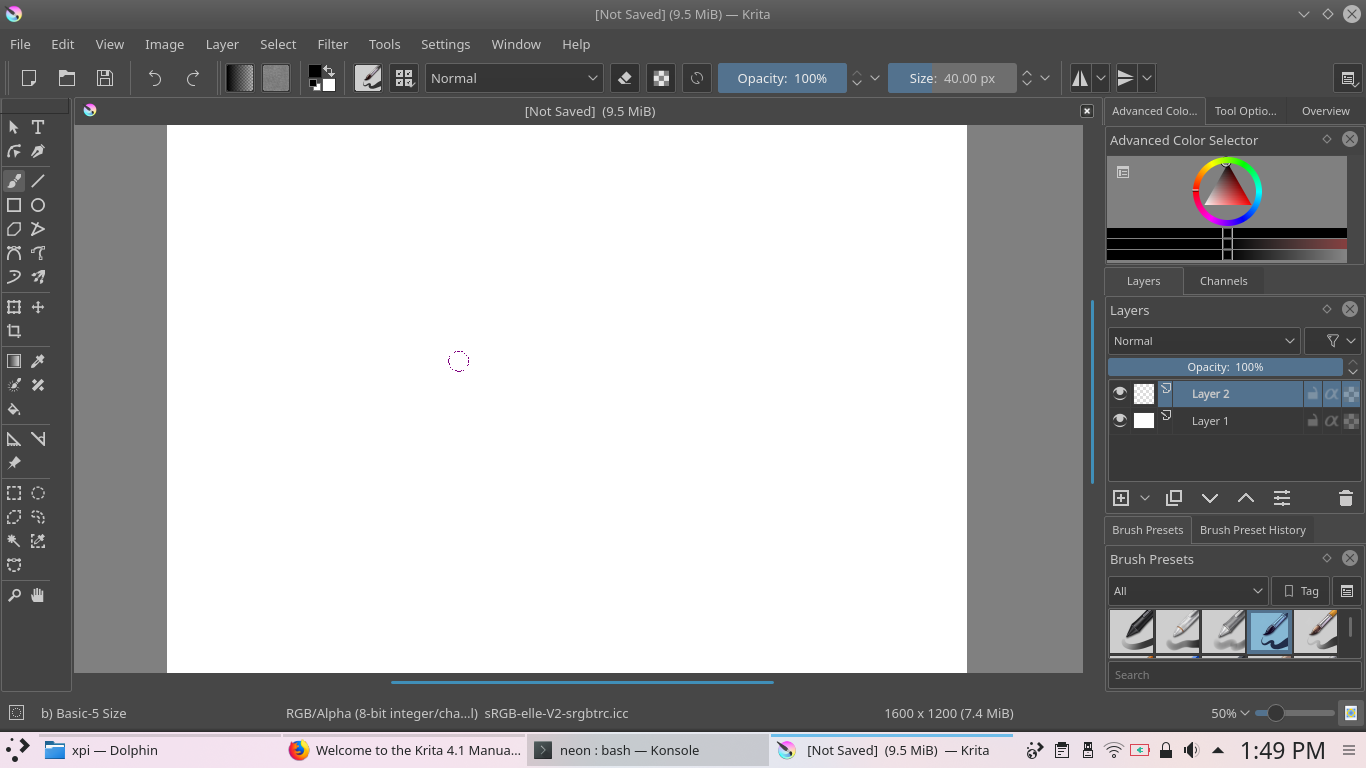Screen dimensions: 1366x768
Task: Select the Transform tool
Action: point(14,306)
